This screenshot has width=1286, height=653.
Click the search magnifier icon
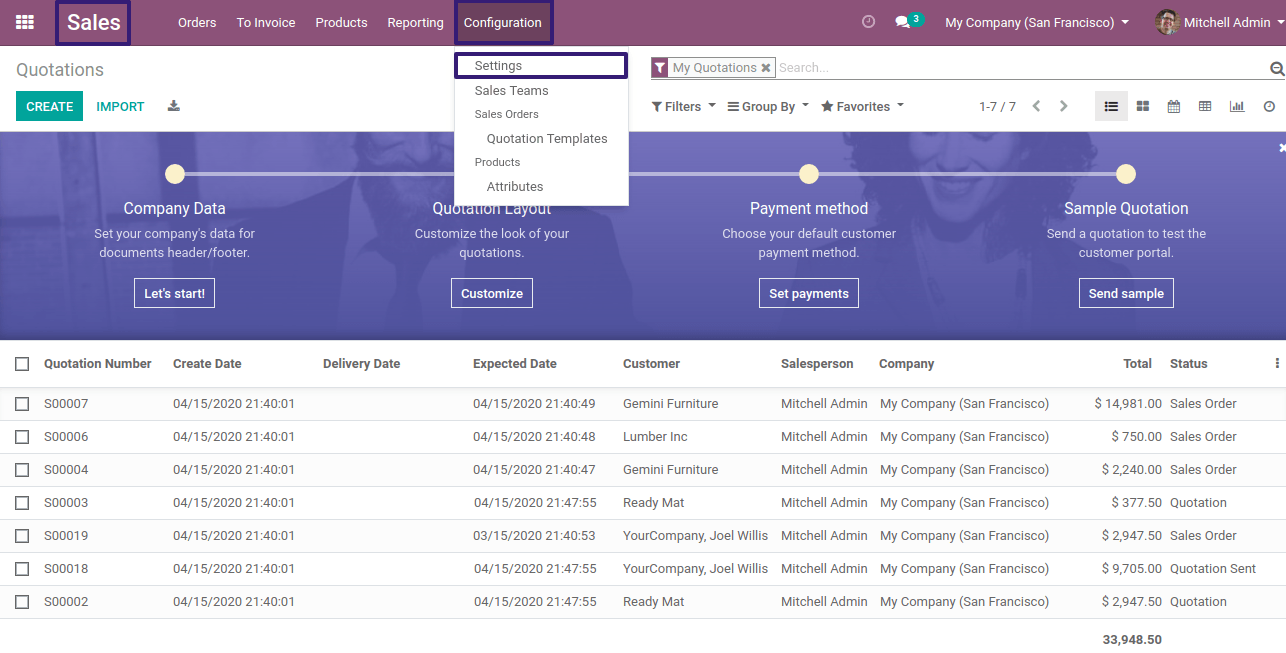[x=1277, y=68]
